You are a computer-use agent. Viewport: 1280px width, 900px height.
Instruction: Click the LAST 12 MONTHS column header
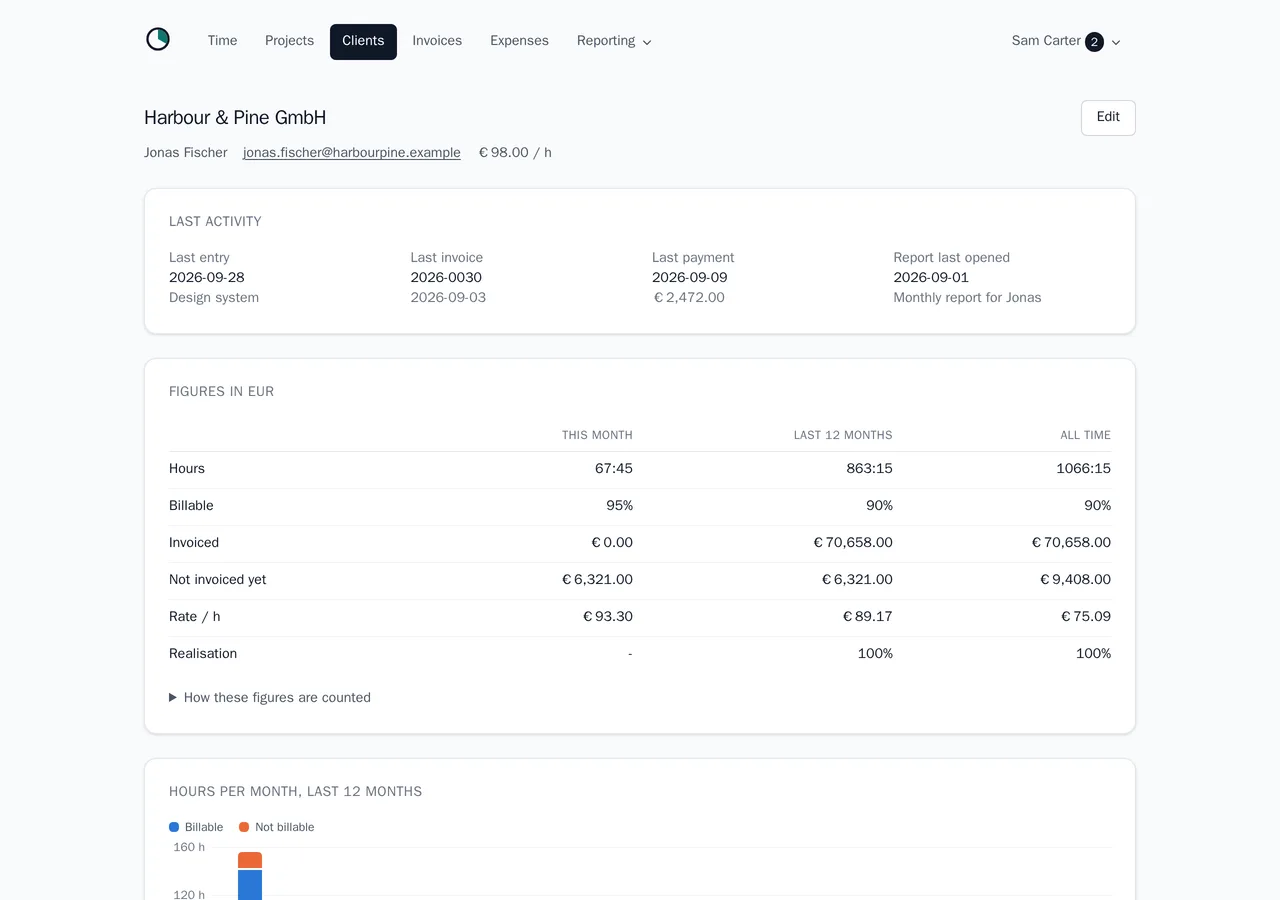click(843, 435)
